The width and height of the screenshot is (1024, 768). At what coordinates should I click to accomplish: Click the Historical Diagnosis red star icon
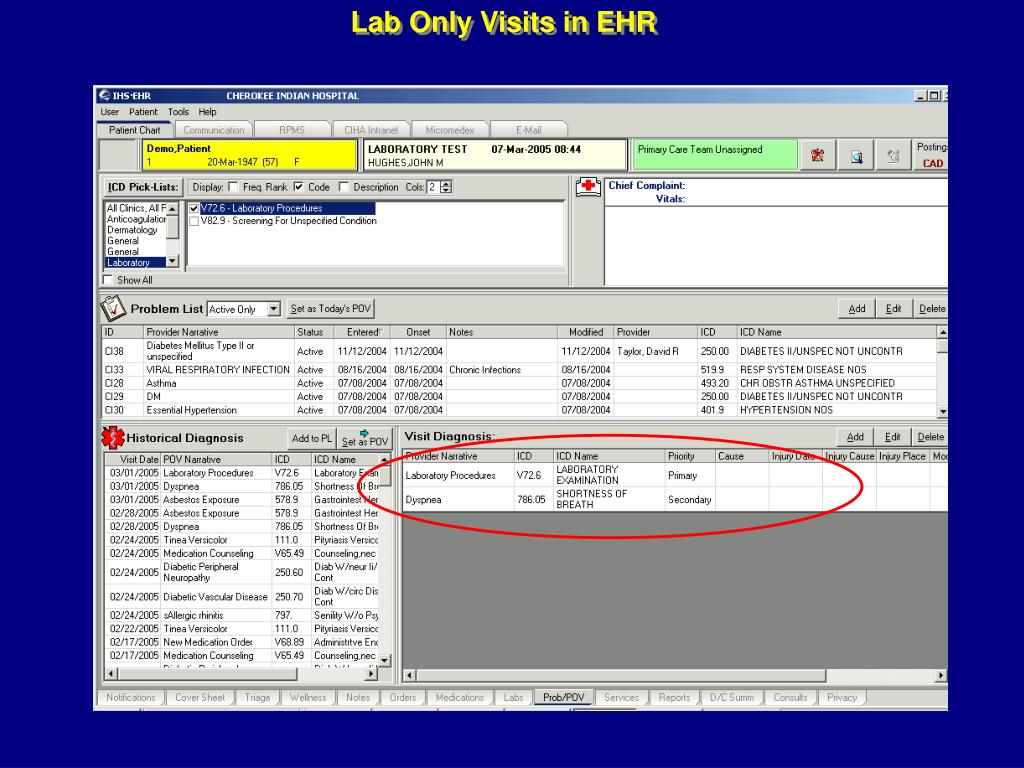113,438
